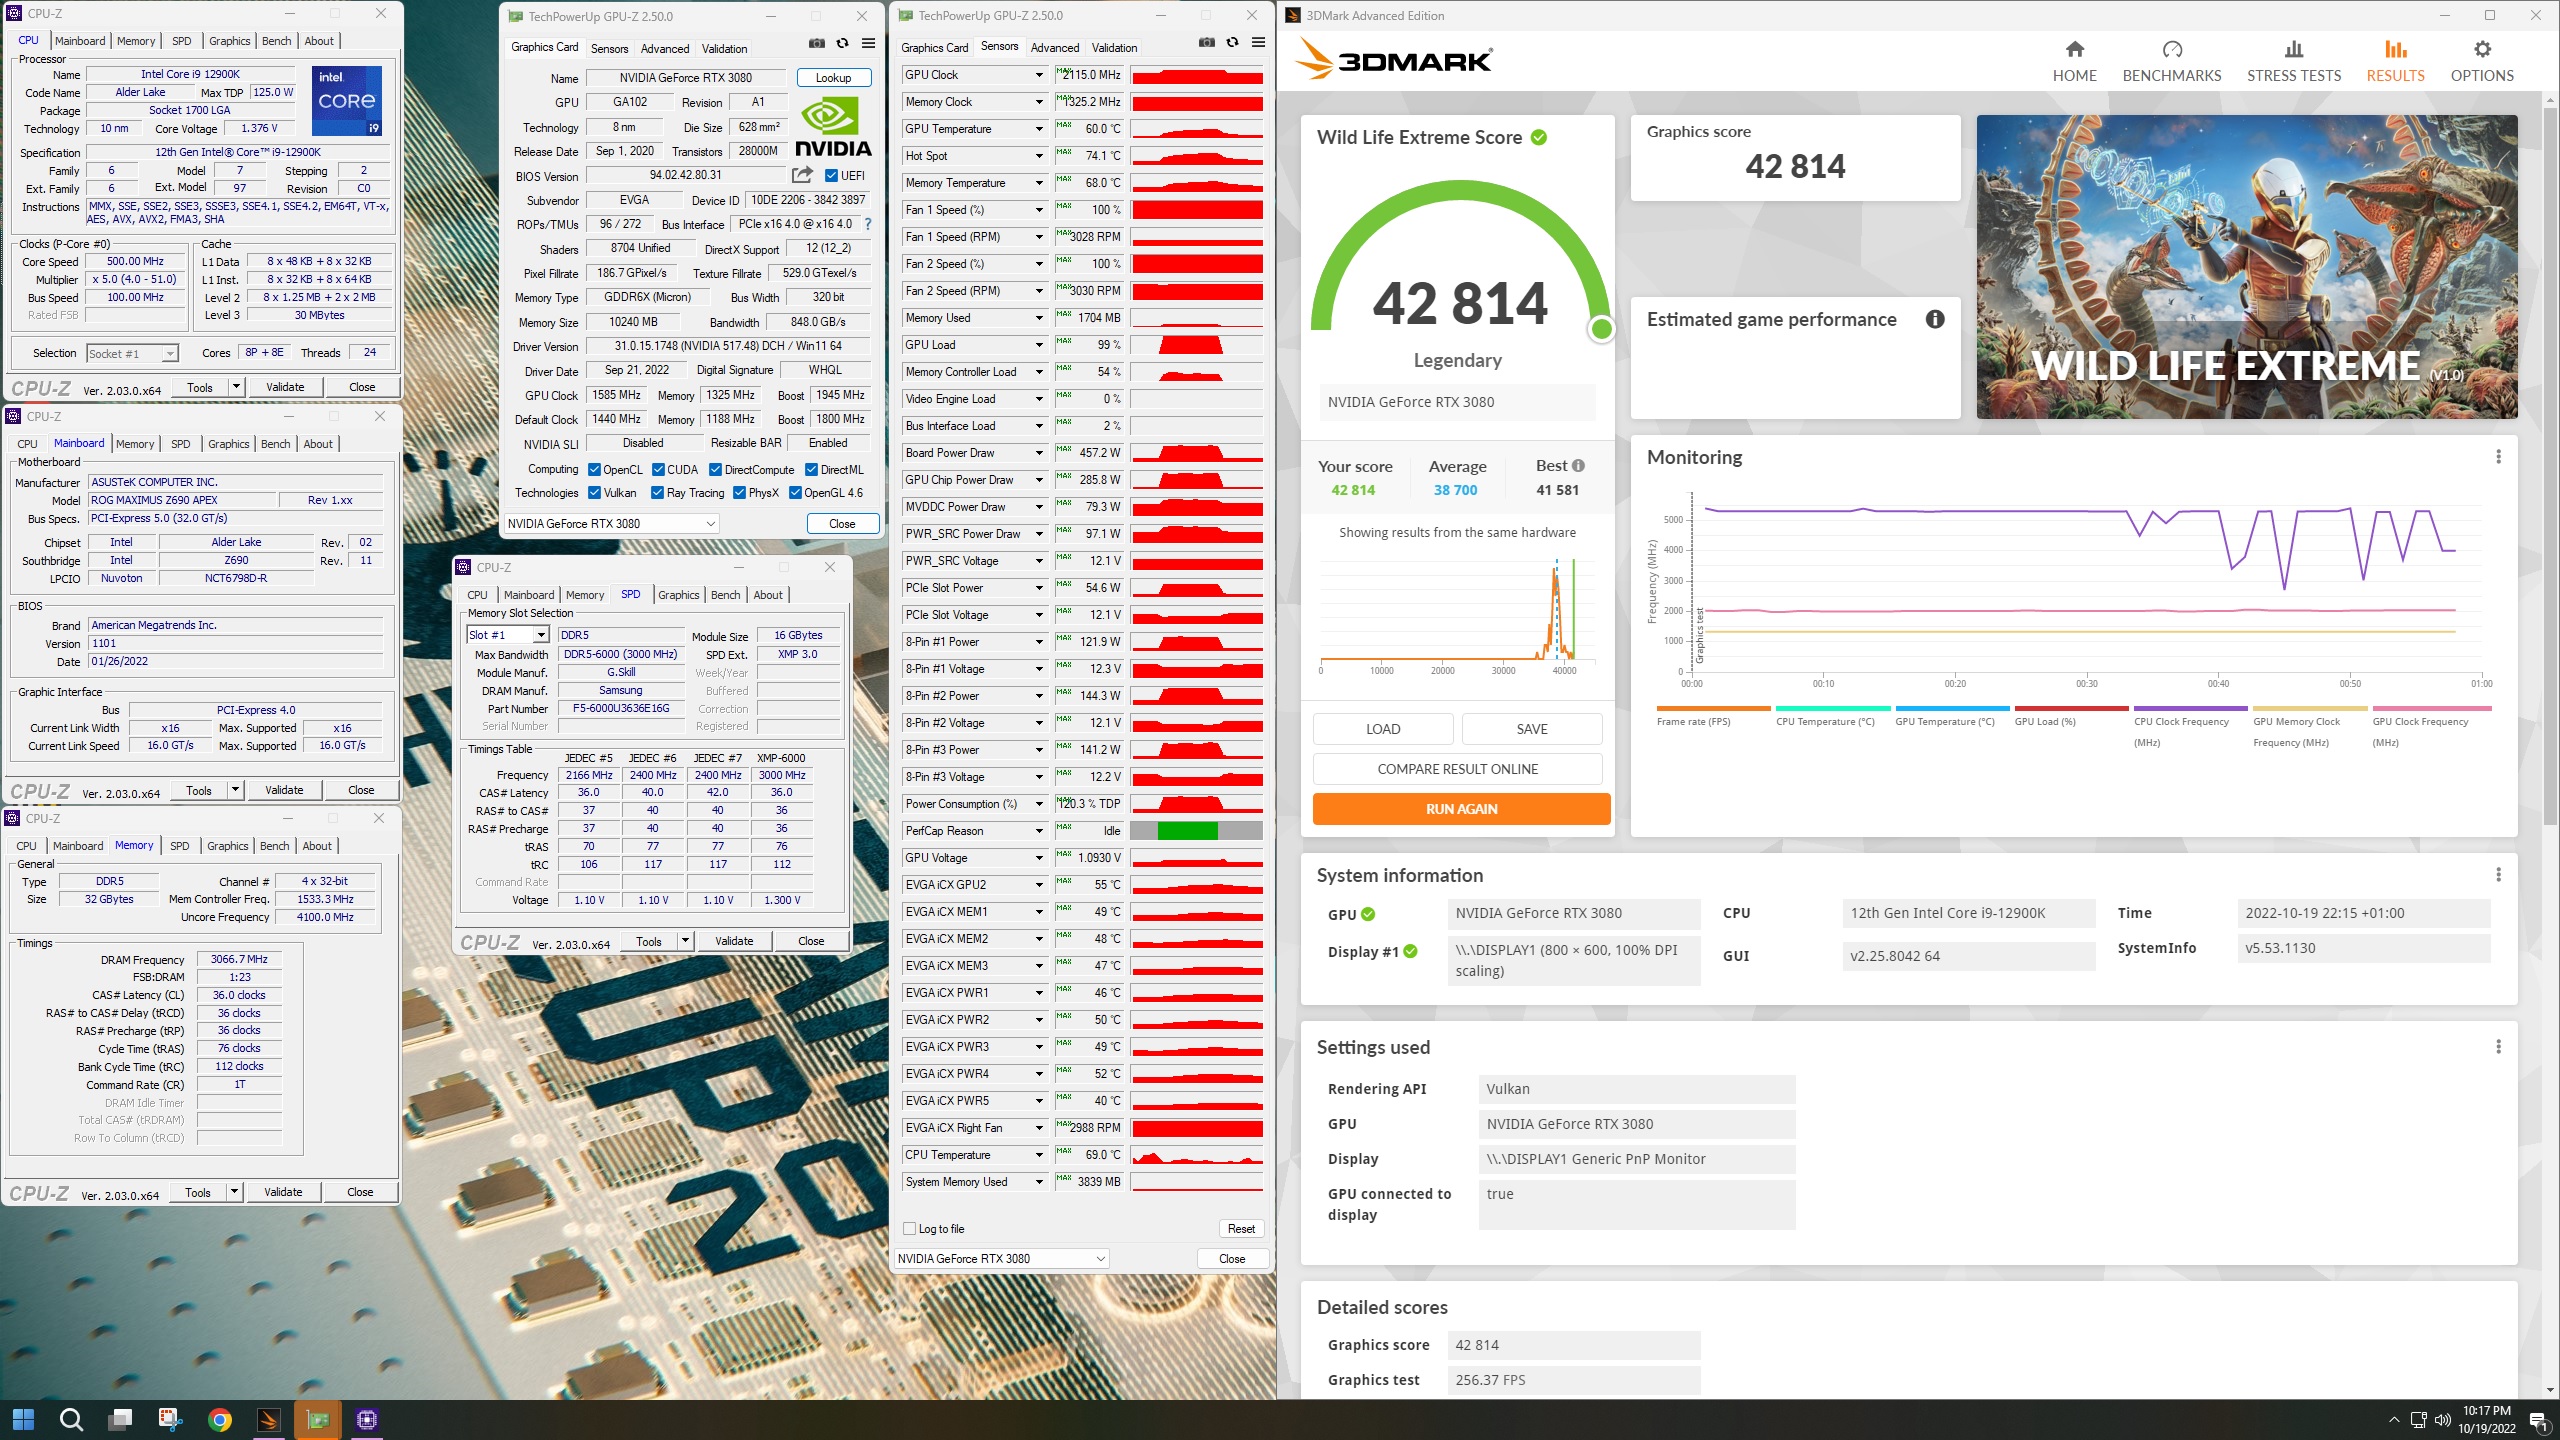Image resolution: width=2560 pixels, height=1440 pixels.
Task: Switch to 3DMark taskbar icon
Action: coord(268,1419)
